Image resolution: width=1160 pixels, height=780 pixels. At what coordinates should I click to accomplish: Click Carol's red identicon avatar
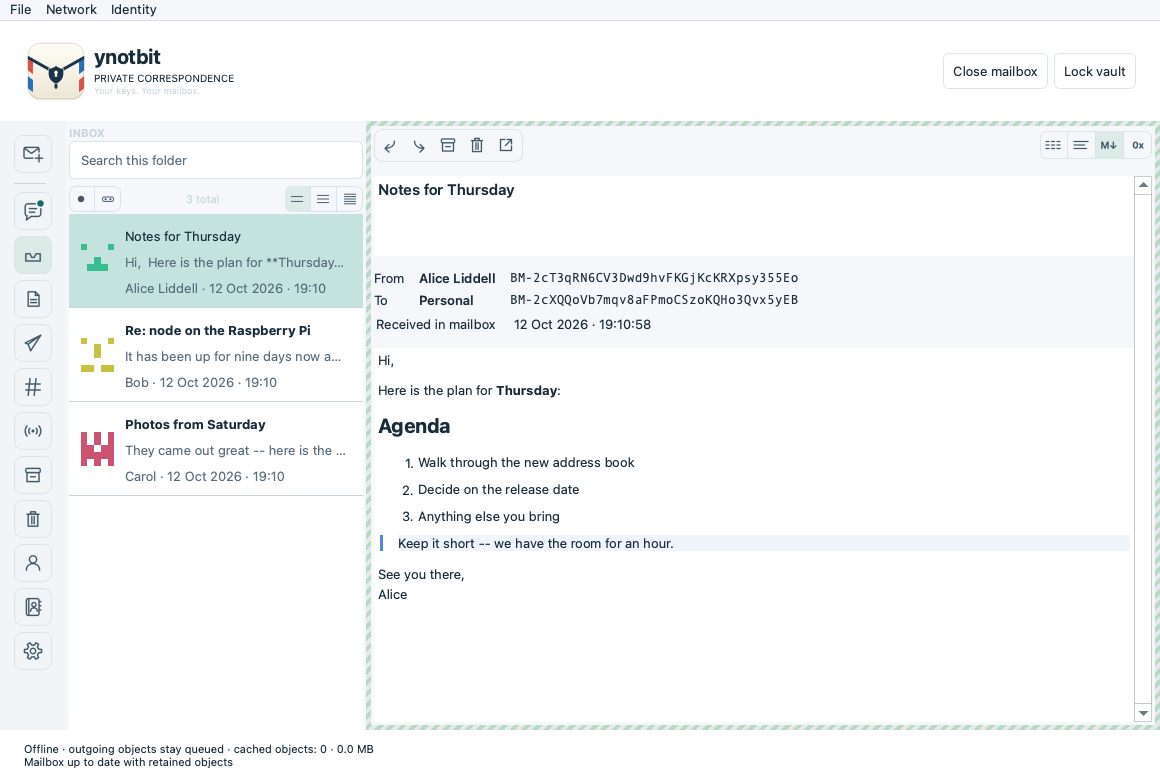(98, 449)
